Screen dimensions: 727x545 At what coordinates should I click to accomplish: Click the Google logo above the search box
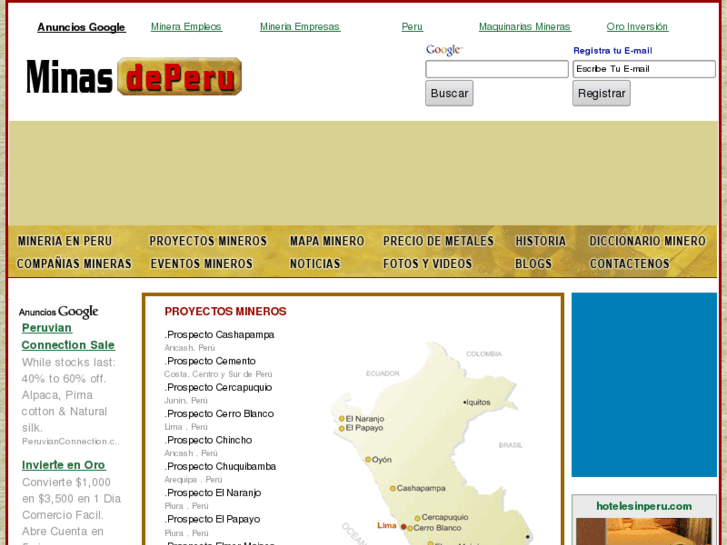[x=444, y=50]
